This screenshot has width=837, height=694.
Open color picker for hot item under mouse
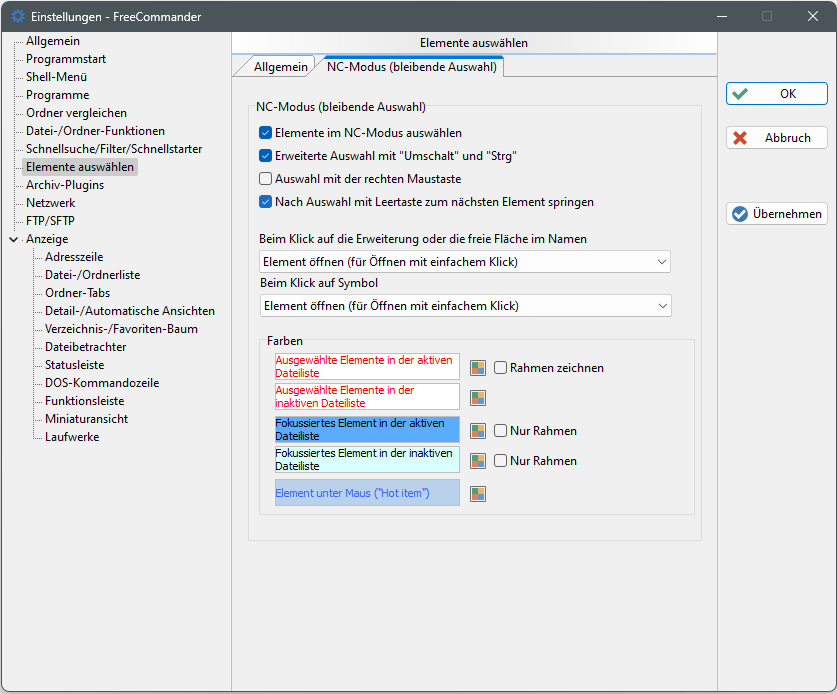click(x=478, y=493)
